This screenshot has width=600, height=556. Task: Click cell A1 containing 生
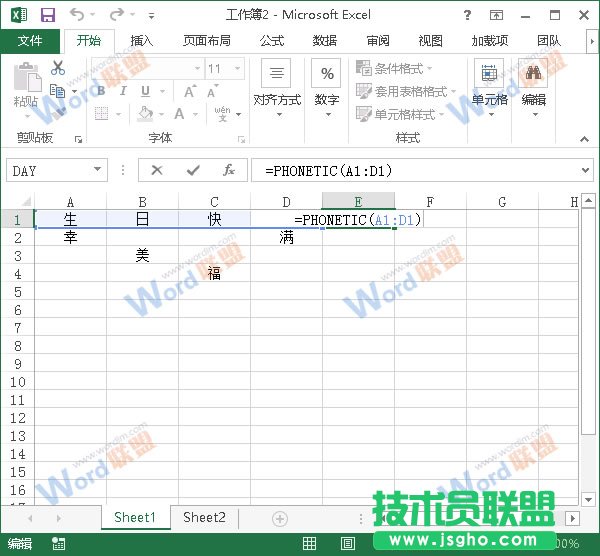70,219
